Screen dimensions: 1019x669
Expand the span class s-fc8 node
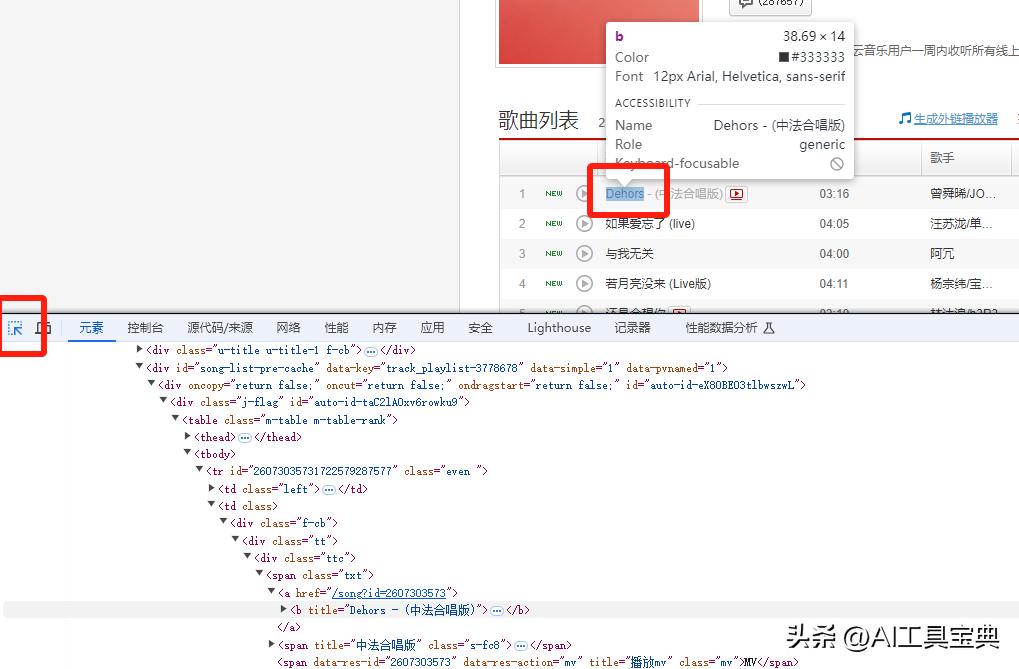tap(272, 644)
